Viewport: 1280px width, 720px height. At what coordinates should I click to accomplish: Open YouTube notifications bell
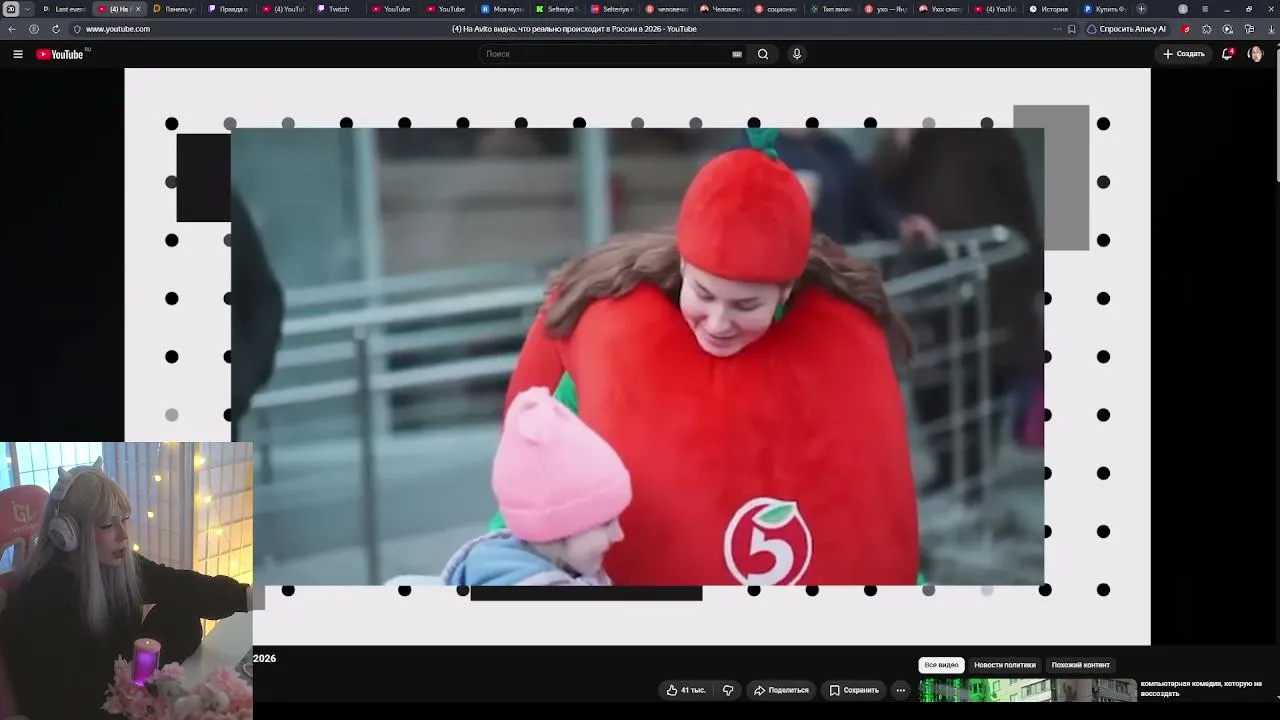click(1227, 54)
